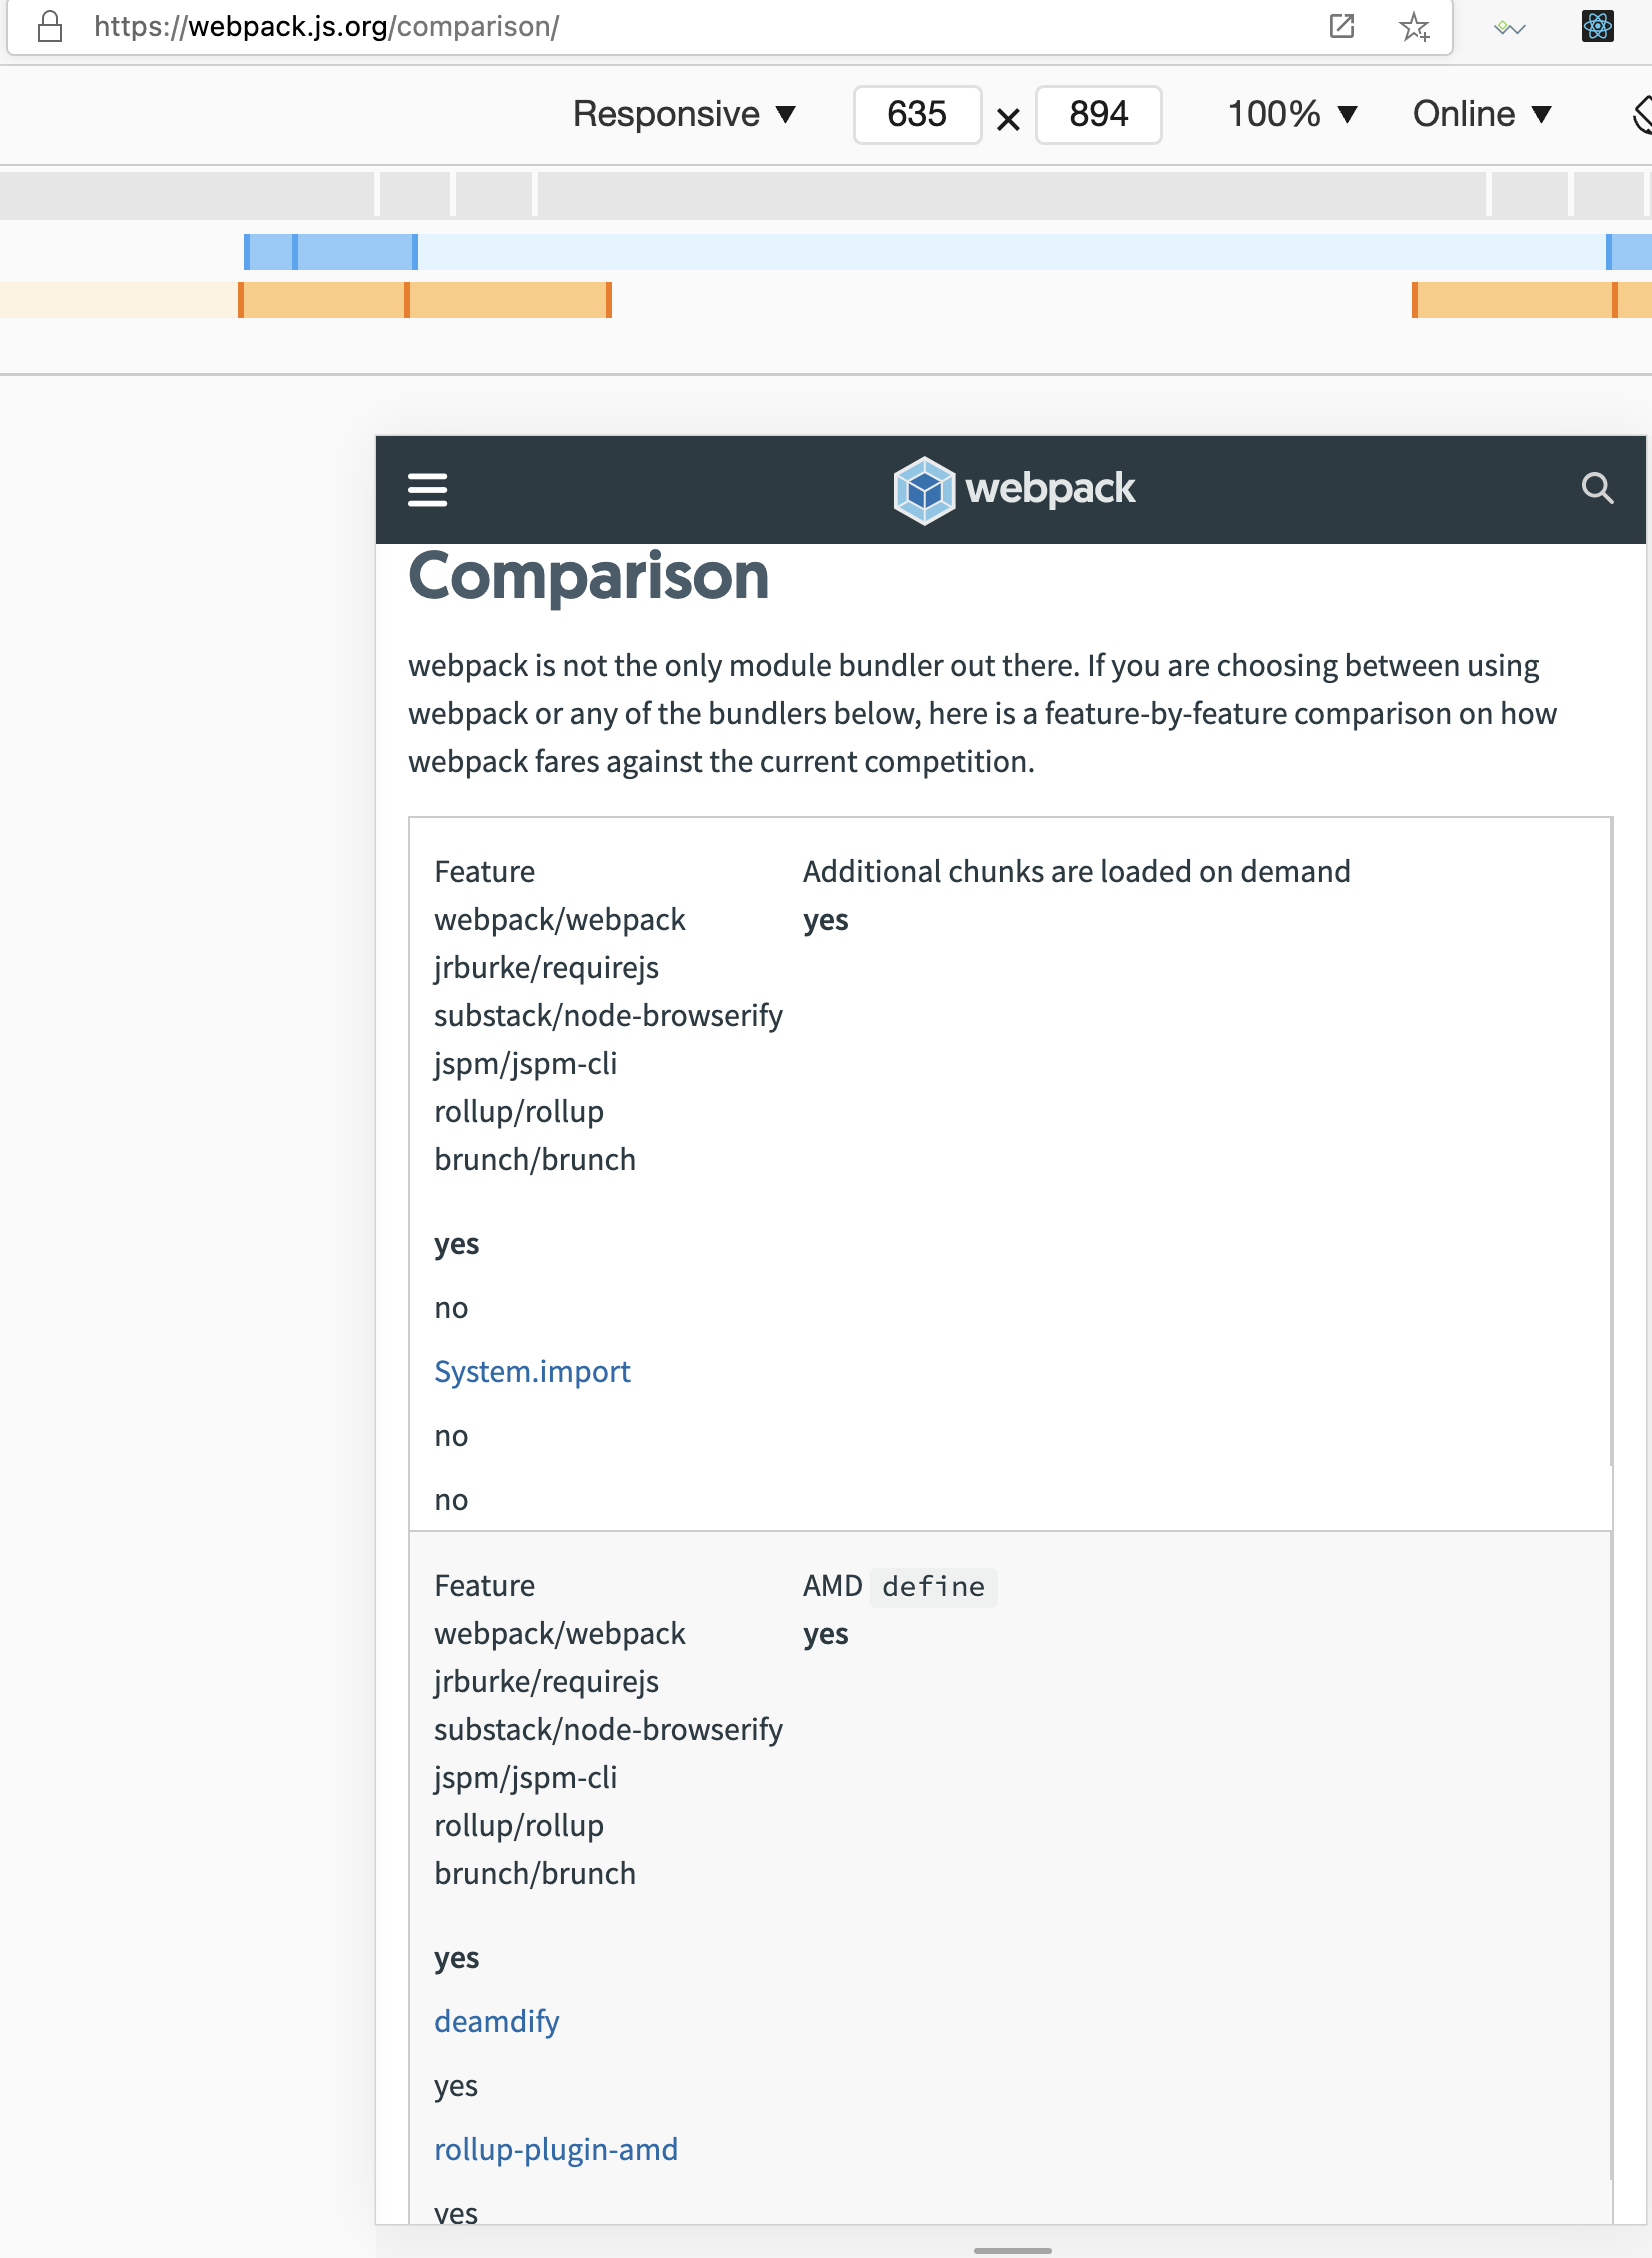1652x2258 pixels.
Task: Click the padlock icon in the address bar
Action: (x=49, y=27)
